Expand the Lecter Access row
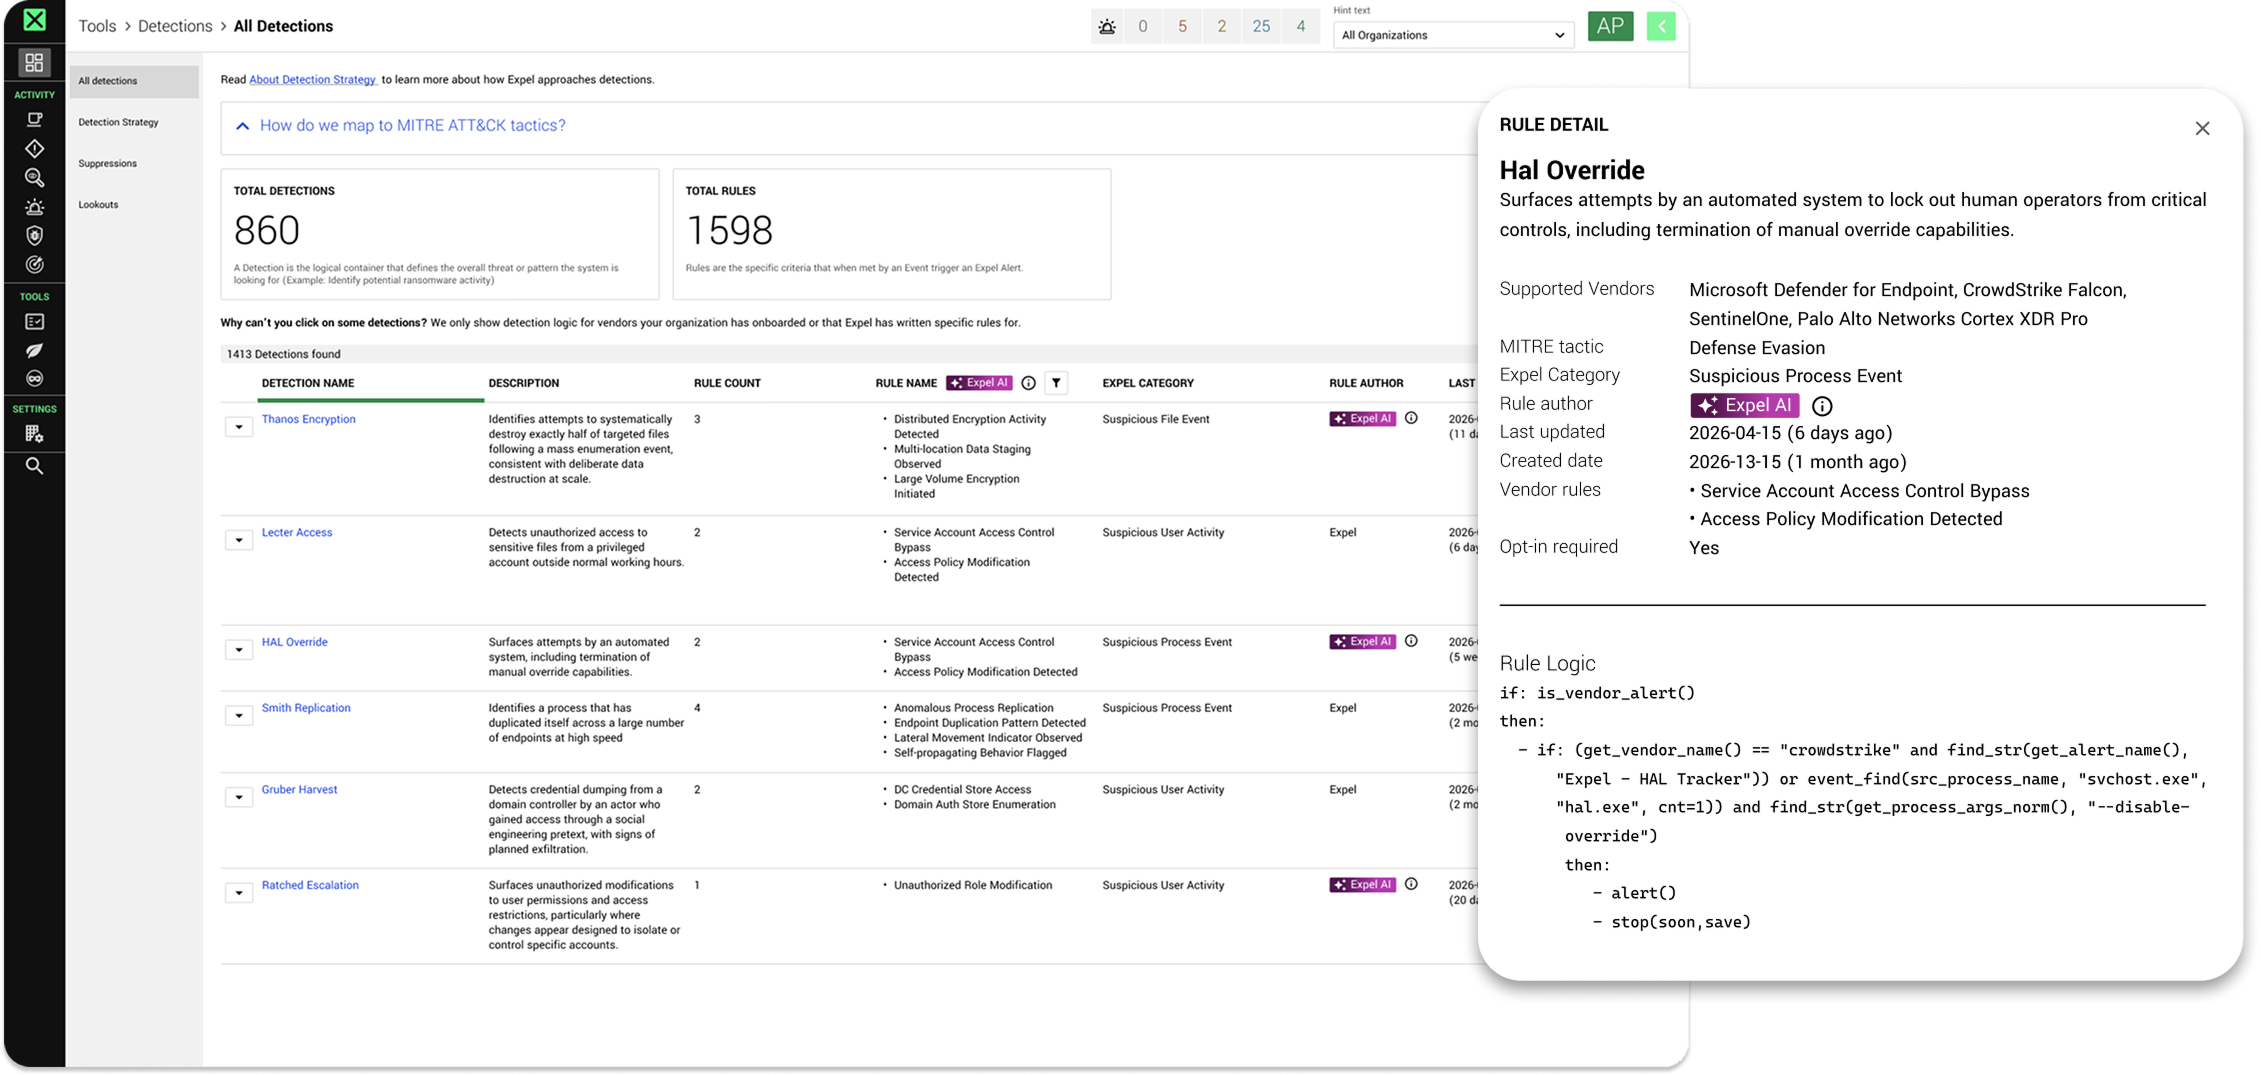Viewport: 2261px width, 1075px height. (239, 540)
